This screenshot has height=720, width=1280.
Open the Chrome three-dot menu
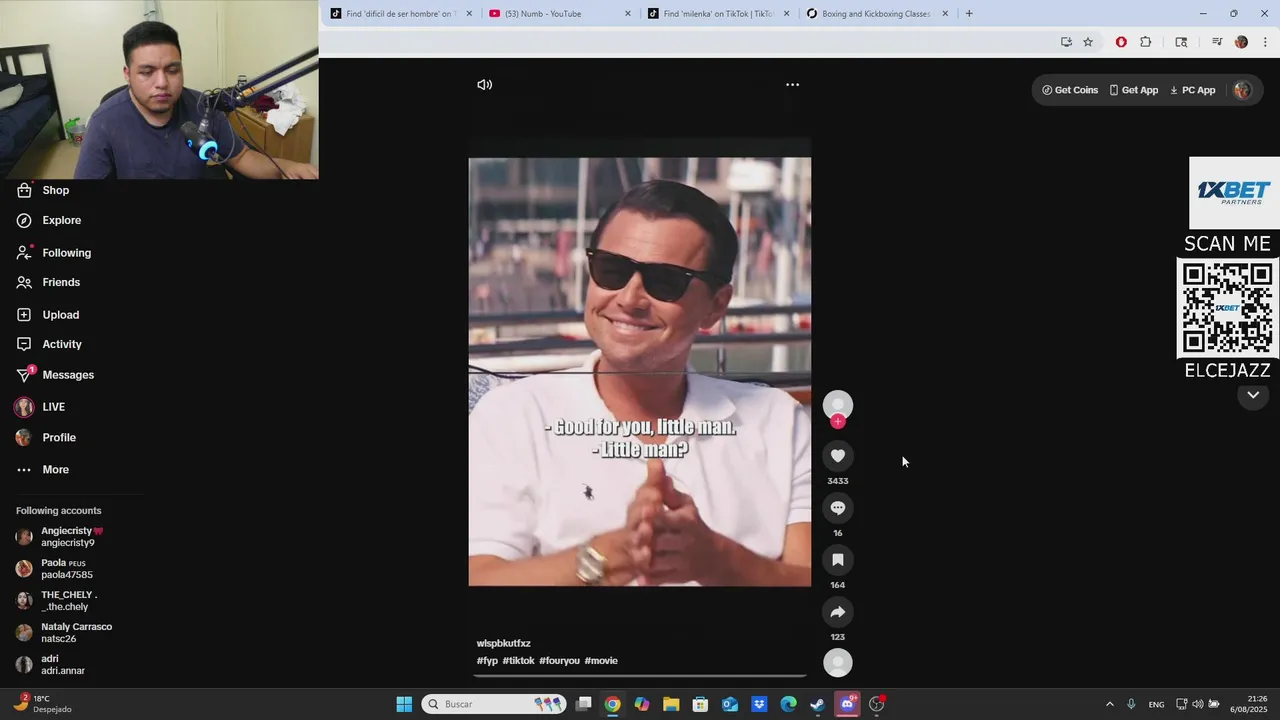point(1266,42)
